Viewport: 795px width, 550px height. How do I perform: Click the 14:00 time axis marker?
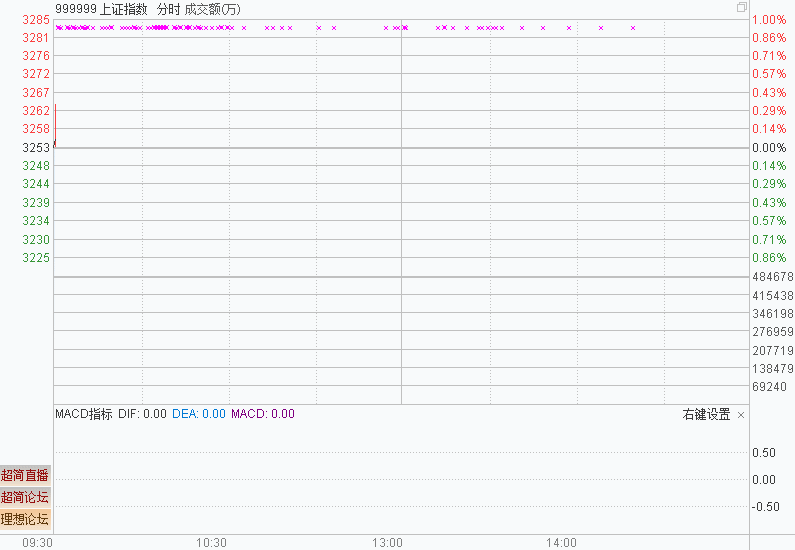coord(561,542)
